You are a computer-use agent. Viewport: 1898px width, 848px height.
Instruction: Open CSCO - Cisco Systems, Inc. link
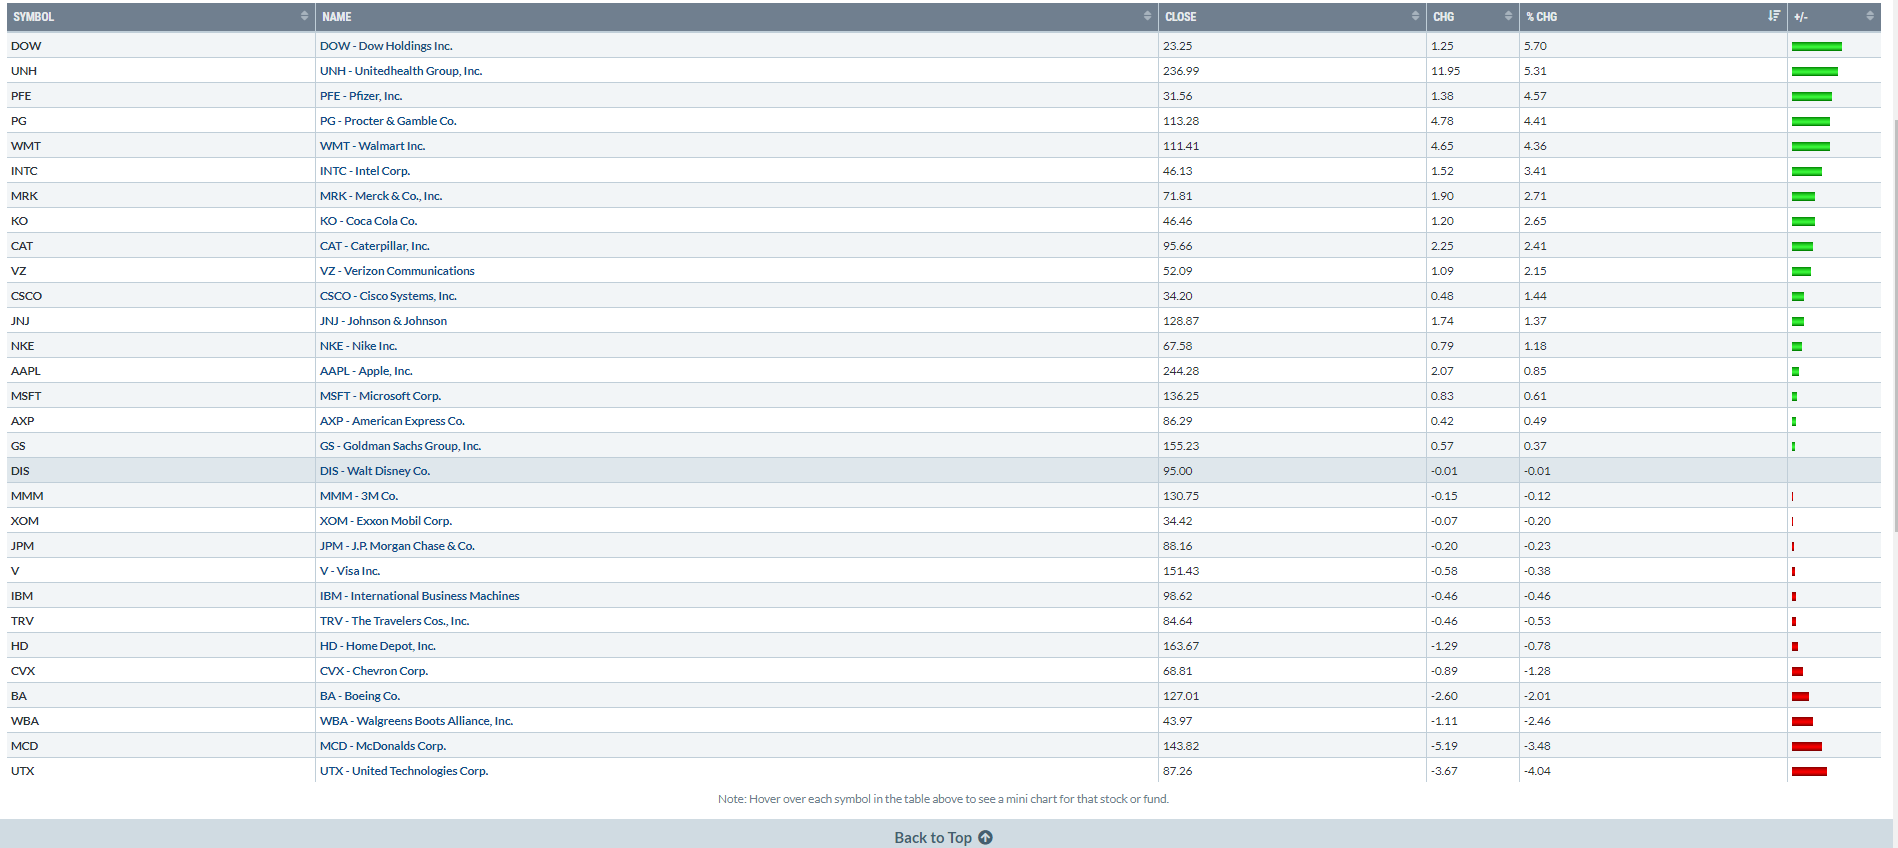[x=388, y=296]
